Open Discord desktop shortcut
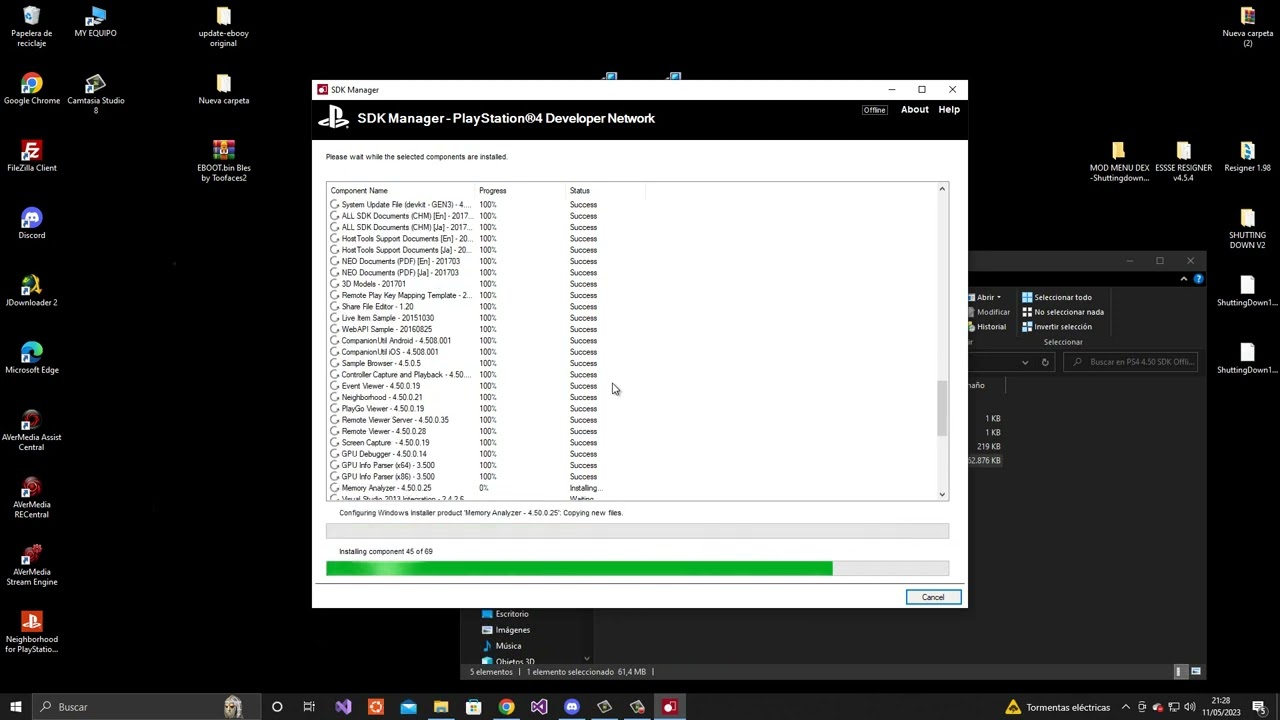1280x720 pixels. [32, 223]
